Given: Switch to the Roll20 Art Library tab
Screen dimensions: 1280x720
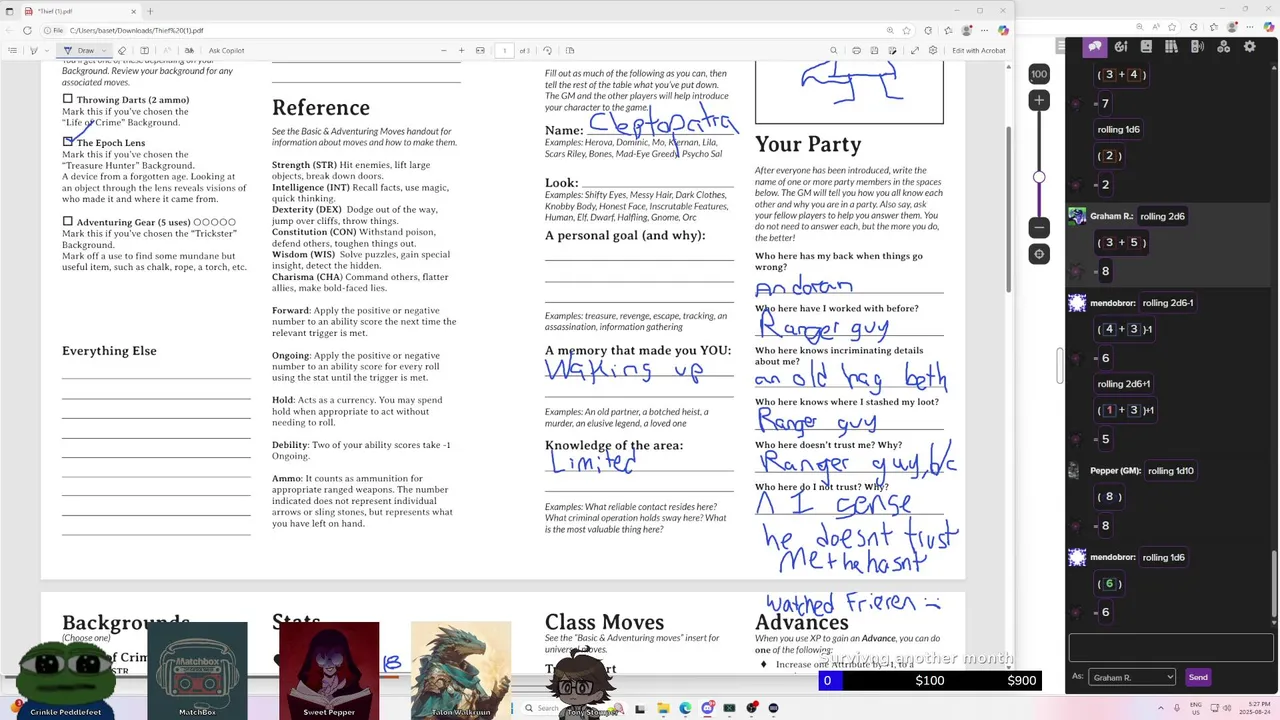Looking at the screenshot, I should click(x=1121, y=46).
